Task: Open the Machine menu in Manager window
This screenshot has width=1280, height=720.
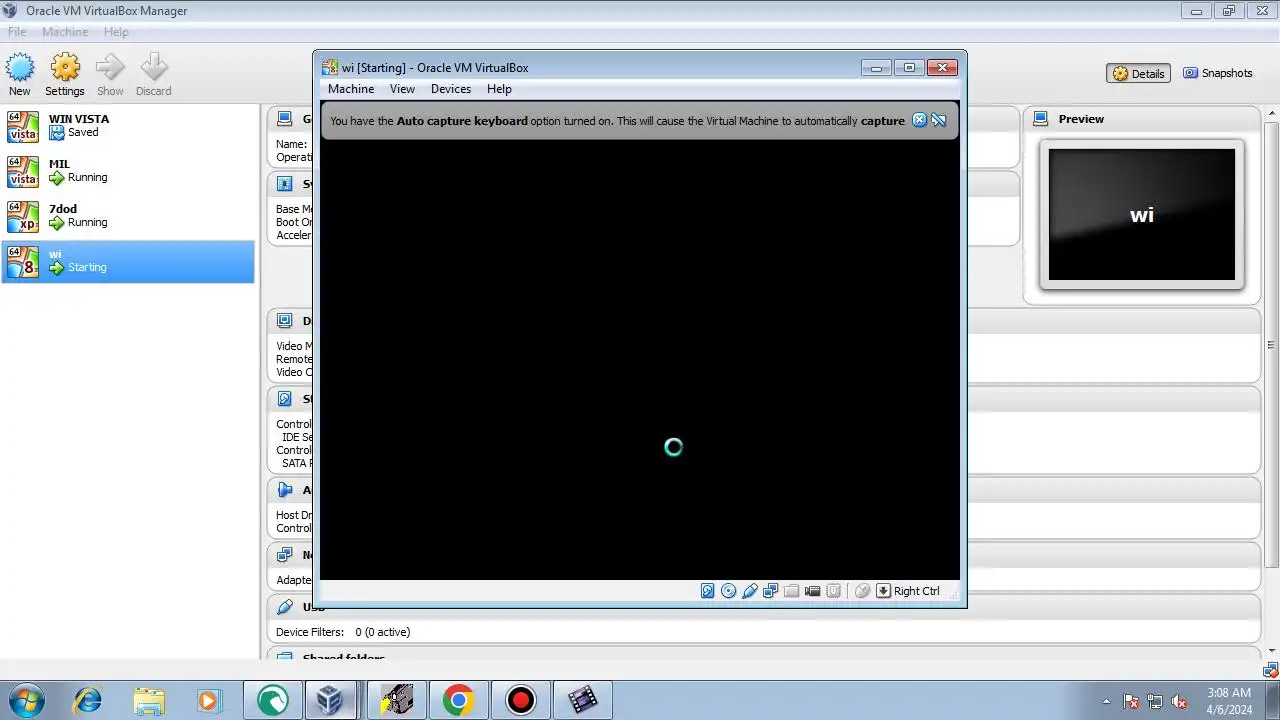Action: tap(65, 32)
